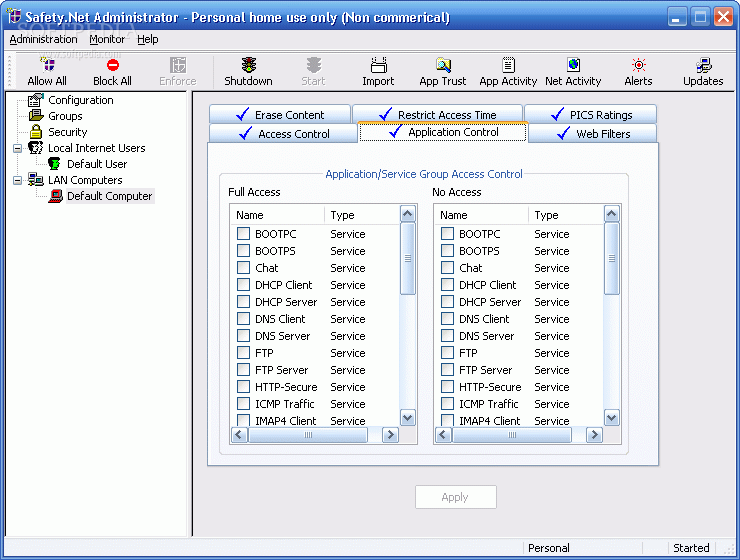Screen dimensions: 740x560
Task: Click the Full Access vertical scrollbar thumb
Action: pyautogui.click(x=408, y=259)
